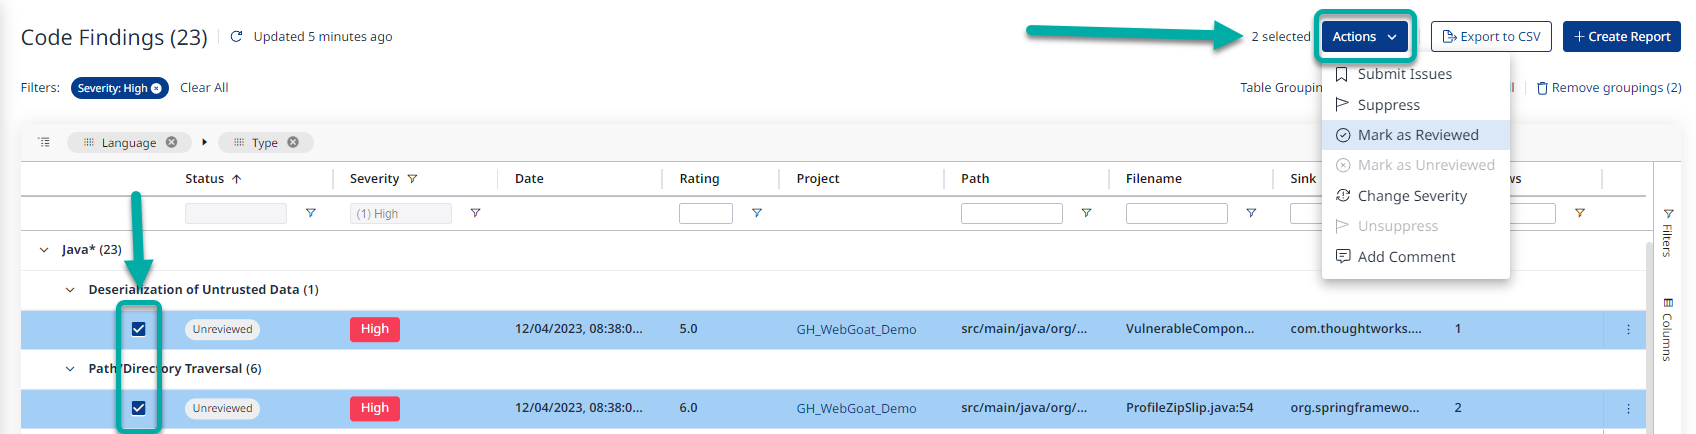Screen dimensions: 1696x434
Task: Open row options for VulnerableComponent finding
Action: point(1628,329)
